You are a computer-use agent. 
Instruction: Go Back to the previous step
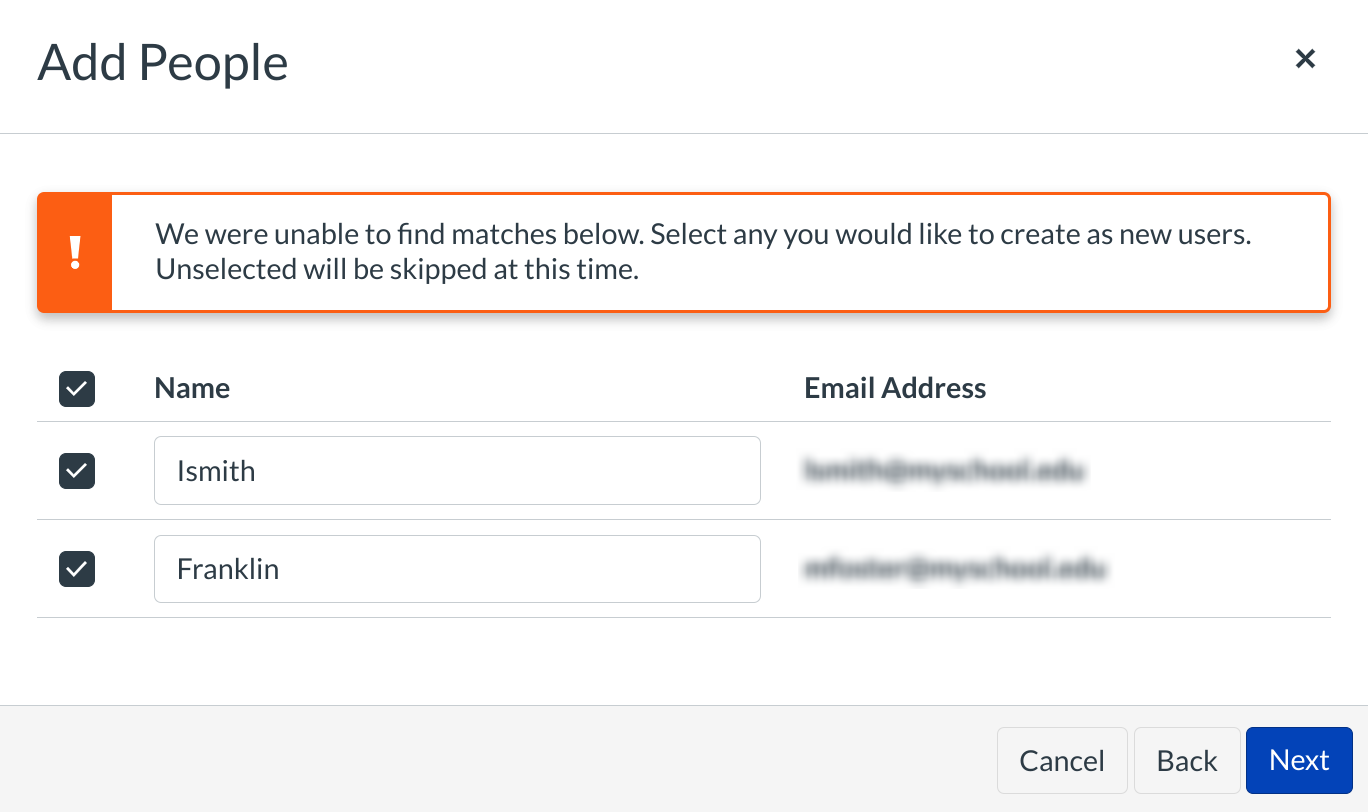pyautogui.click(x=1187, y=761)
